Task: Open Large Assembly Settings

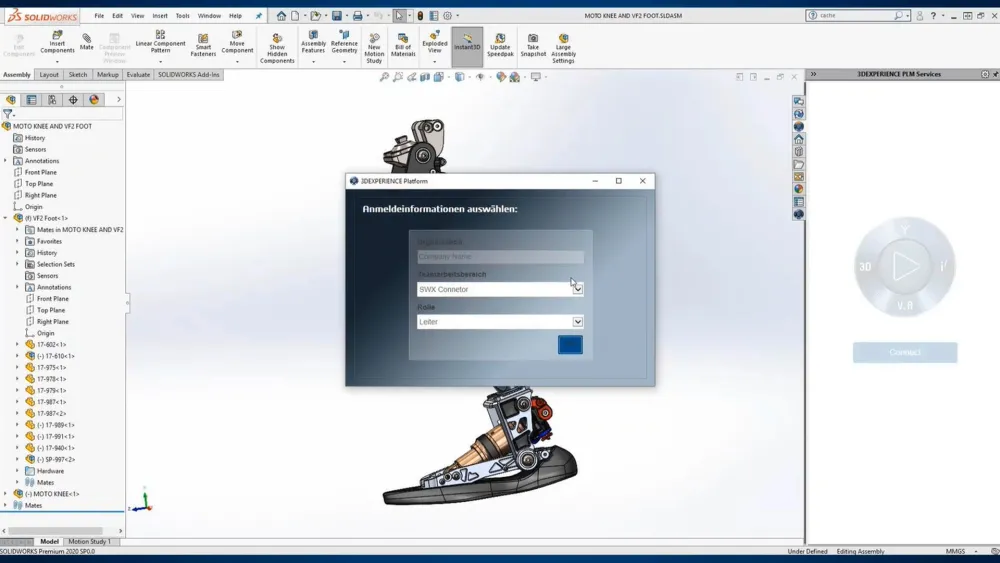Action: [x=563, y=48]
